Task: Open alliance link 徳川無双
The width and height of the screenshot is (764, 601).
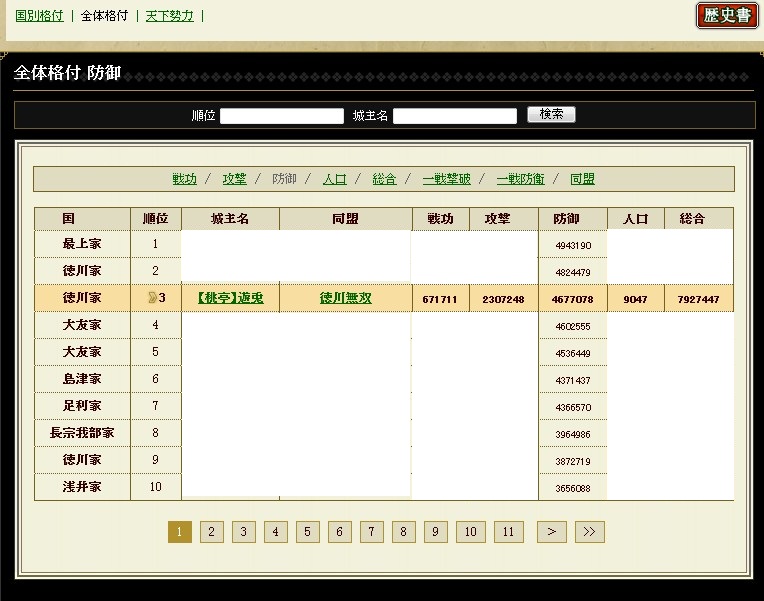Action: [x=345, y=298]
